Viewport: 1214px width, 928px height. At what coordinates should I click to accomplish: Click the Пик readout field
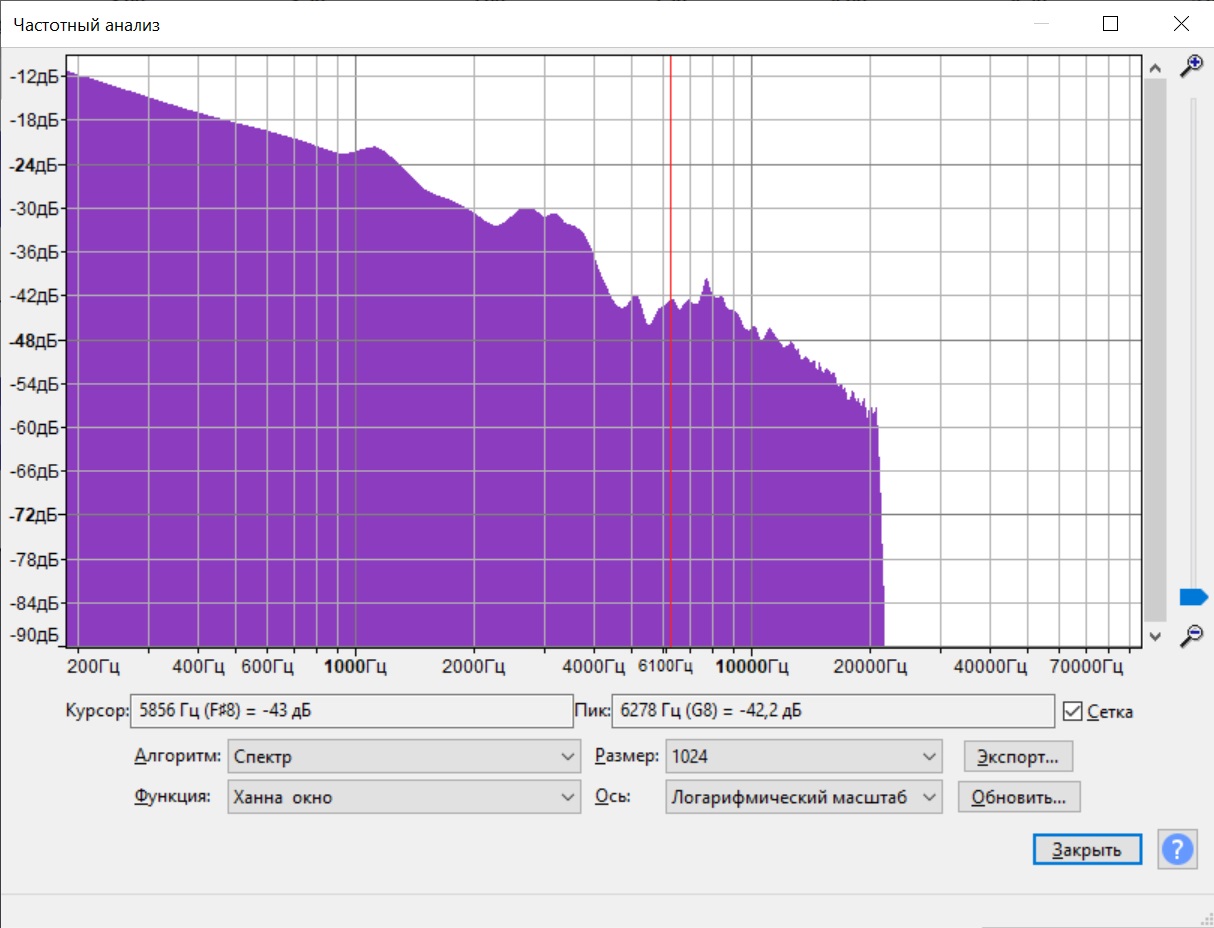(x=833, y=712)
